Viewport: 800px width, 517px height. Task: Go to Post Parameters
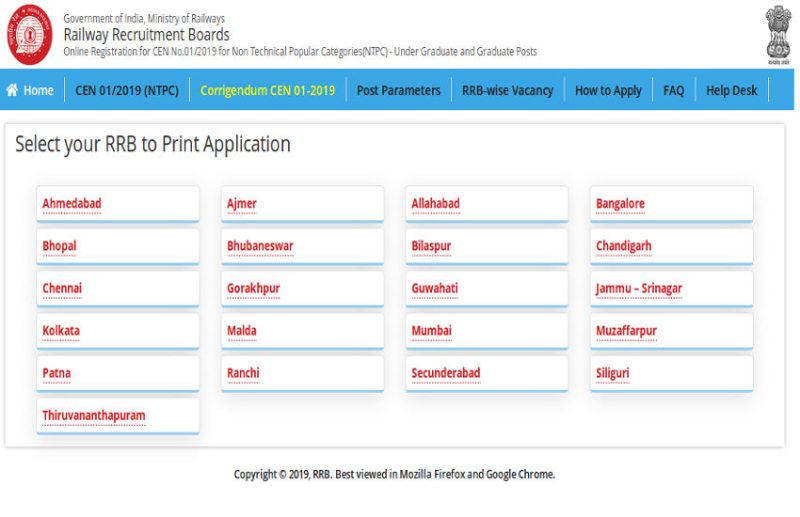[x=398, y=90]
